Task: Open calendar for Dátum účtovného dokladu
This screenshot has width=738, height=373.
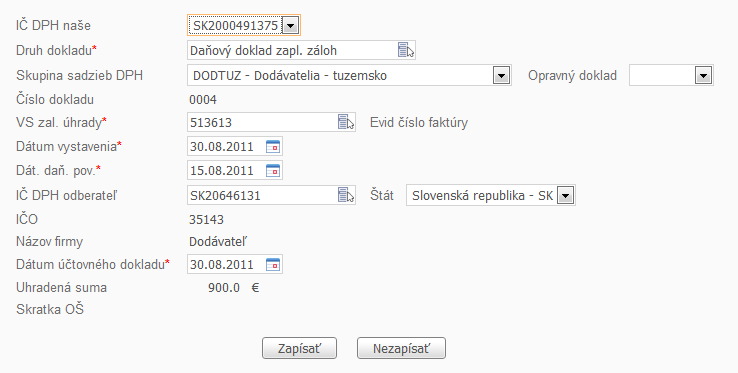Action: pyautogui.click(x=273, y=265)
